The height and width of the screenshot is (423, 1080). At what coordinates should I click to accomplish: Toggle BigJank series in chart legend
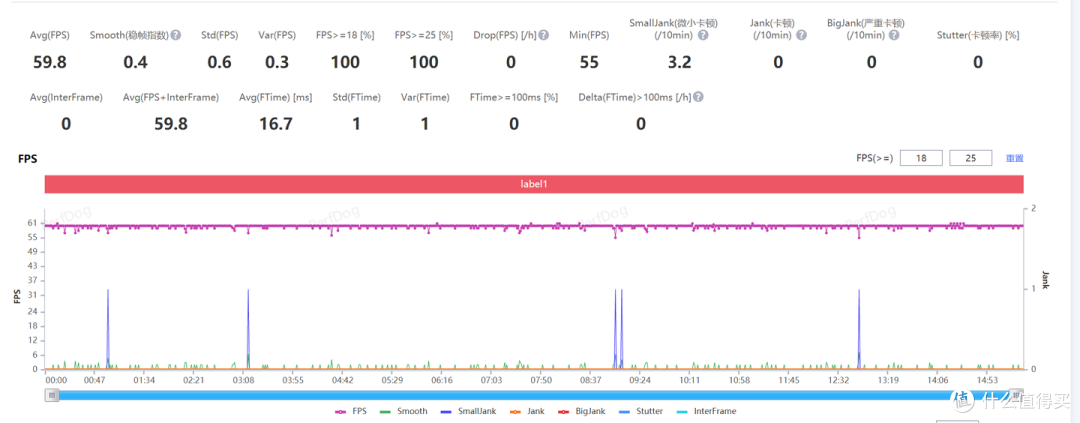[x=579, y=411]
